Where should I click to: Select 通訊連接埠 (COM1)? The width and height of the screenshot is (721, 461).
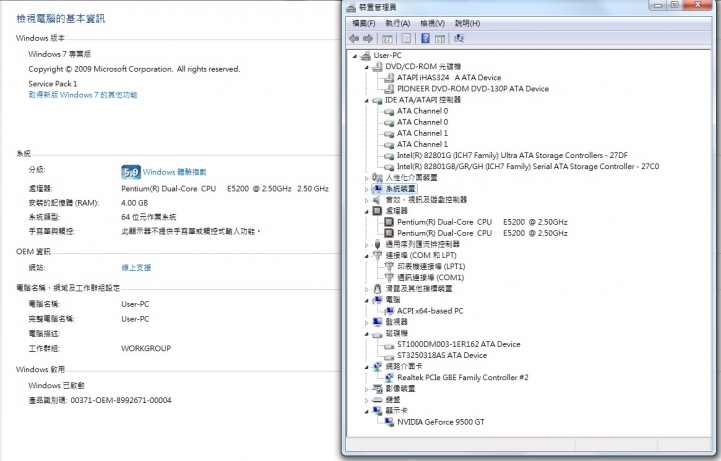click(x=430, y=278)
